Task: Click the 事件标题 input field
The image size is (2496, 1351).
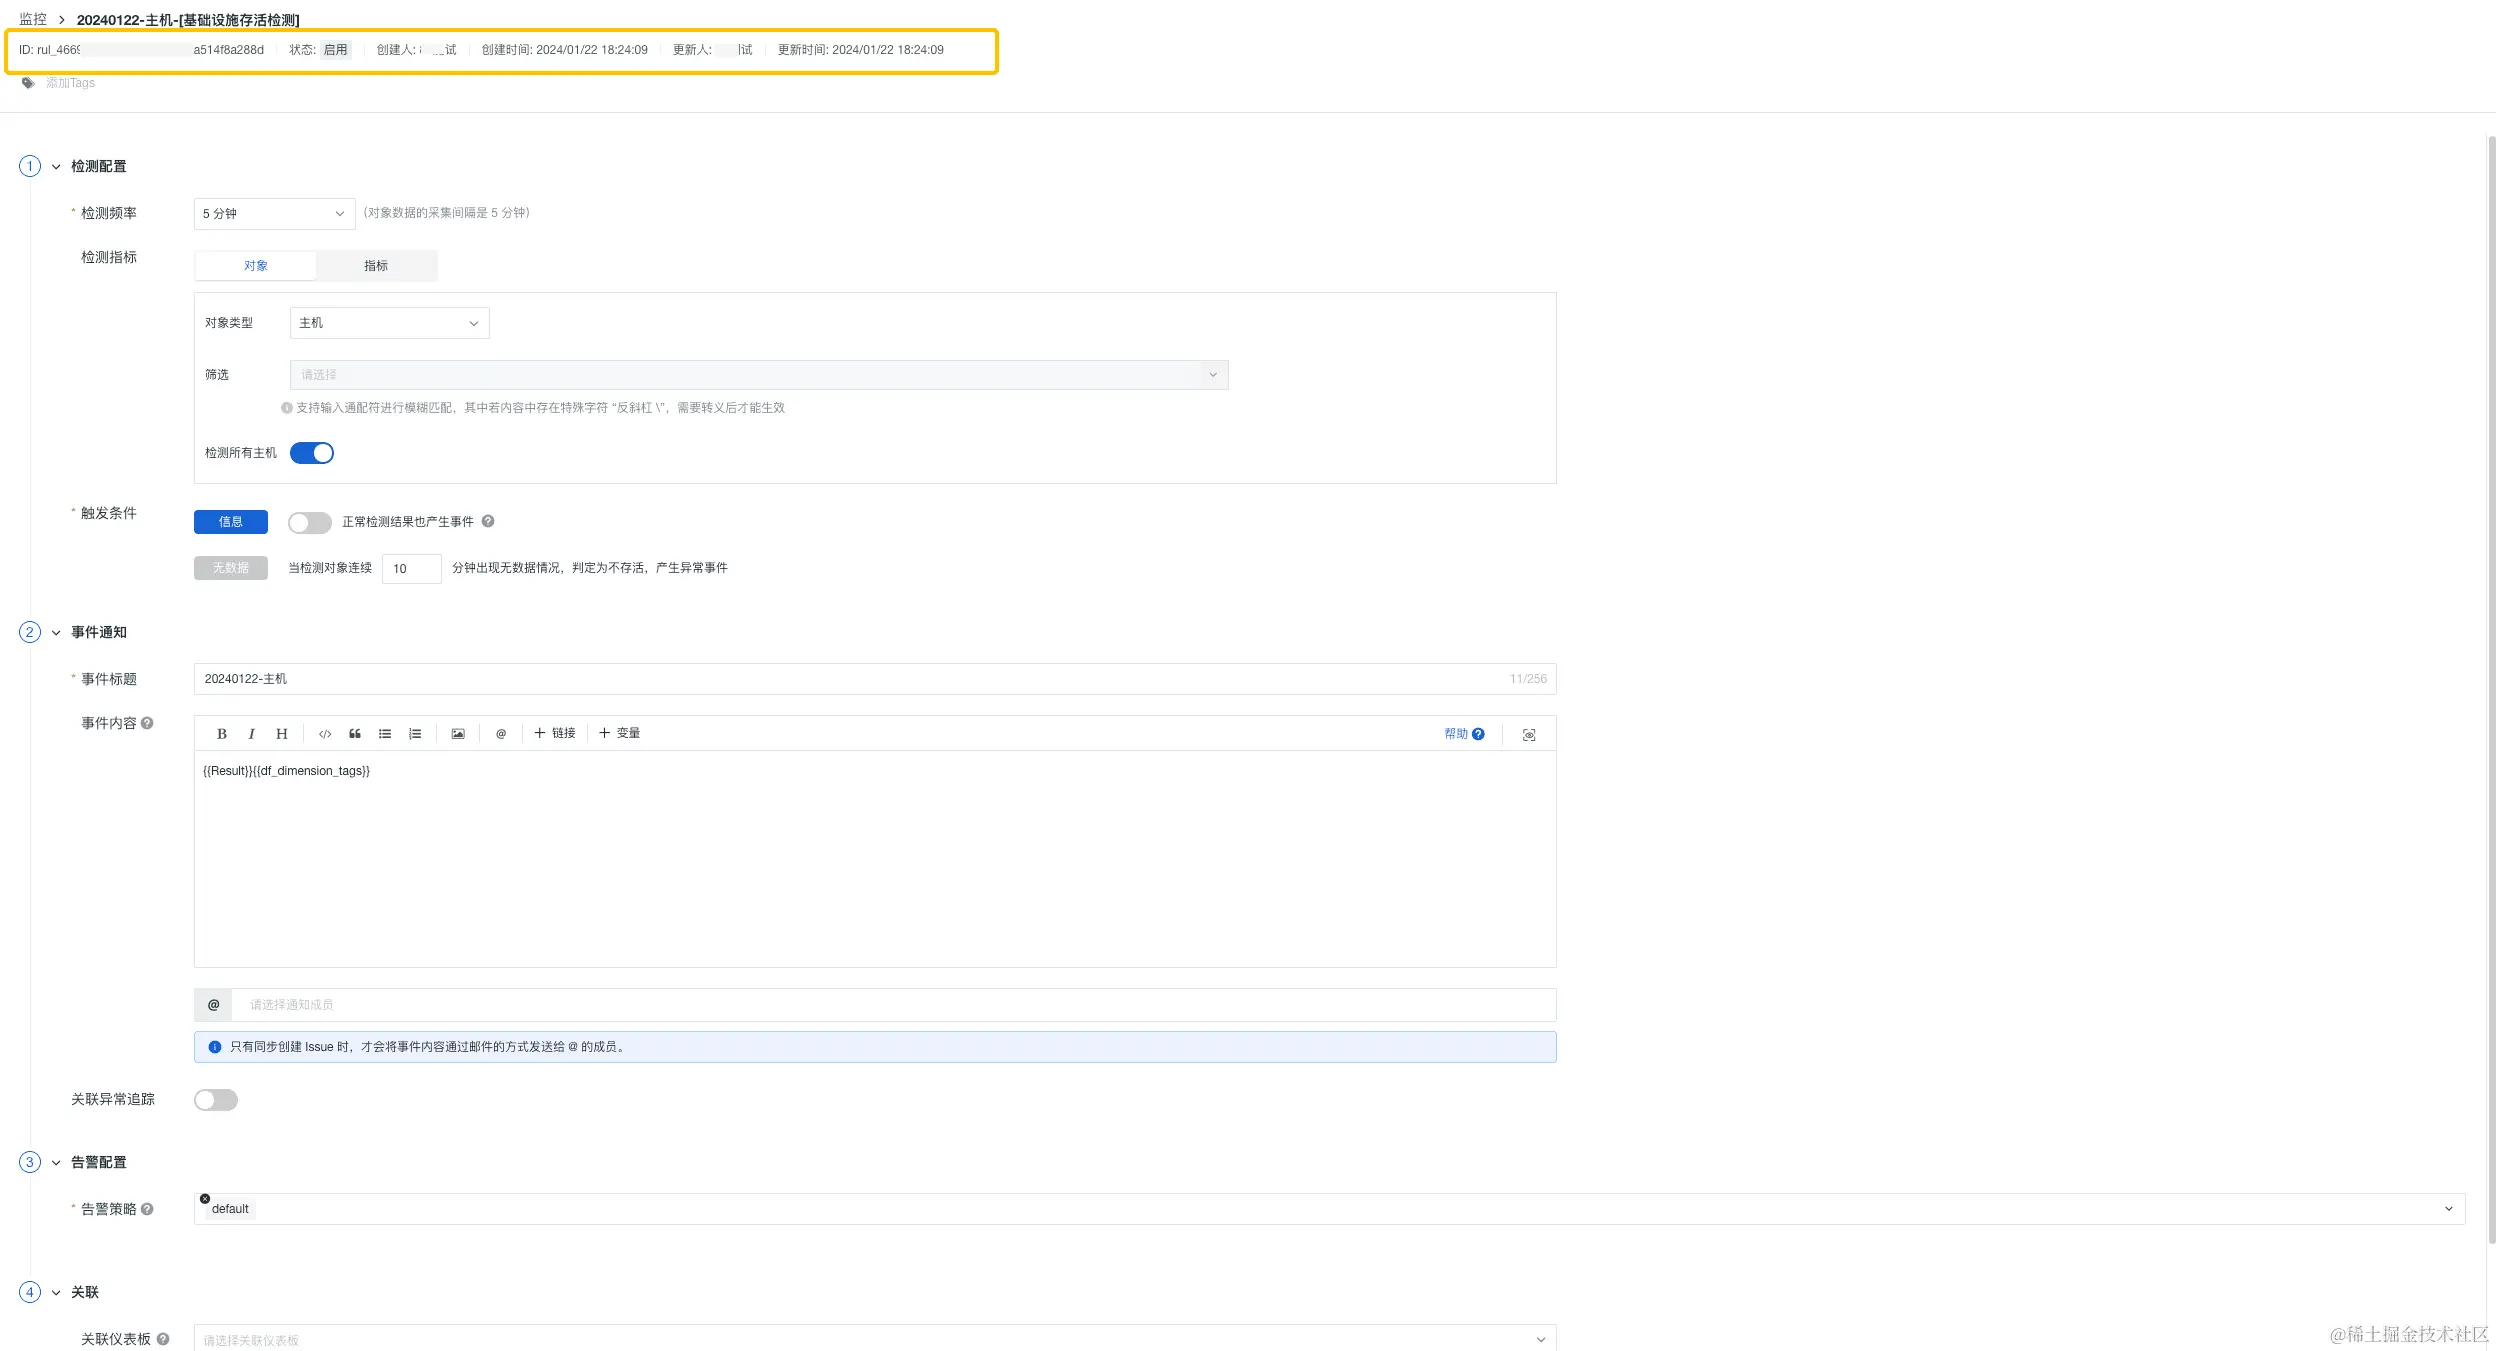Action: pyautogui.click(x=850, y=679)
